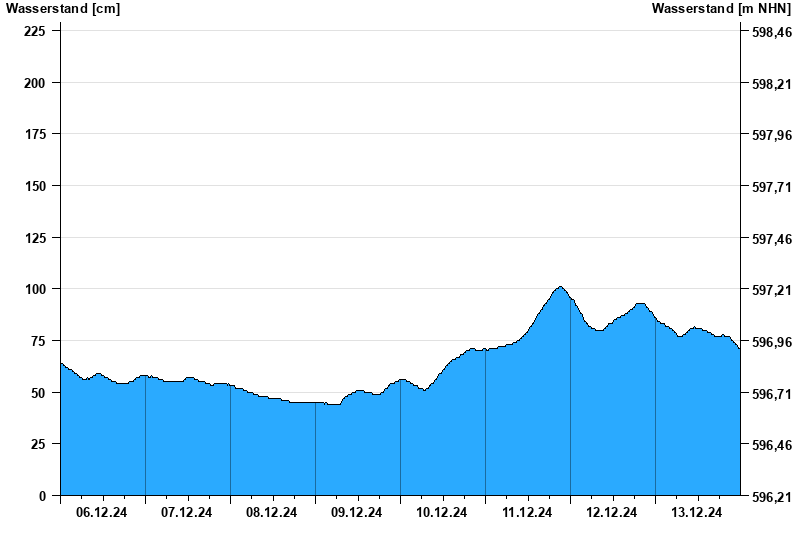Viewport: 800px width, 550px height.
Task: Click the 598,21 value on right axis
Action: (x=772, y=84)
